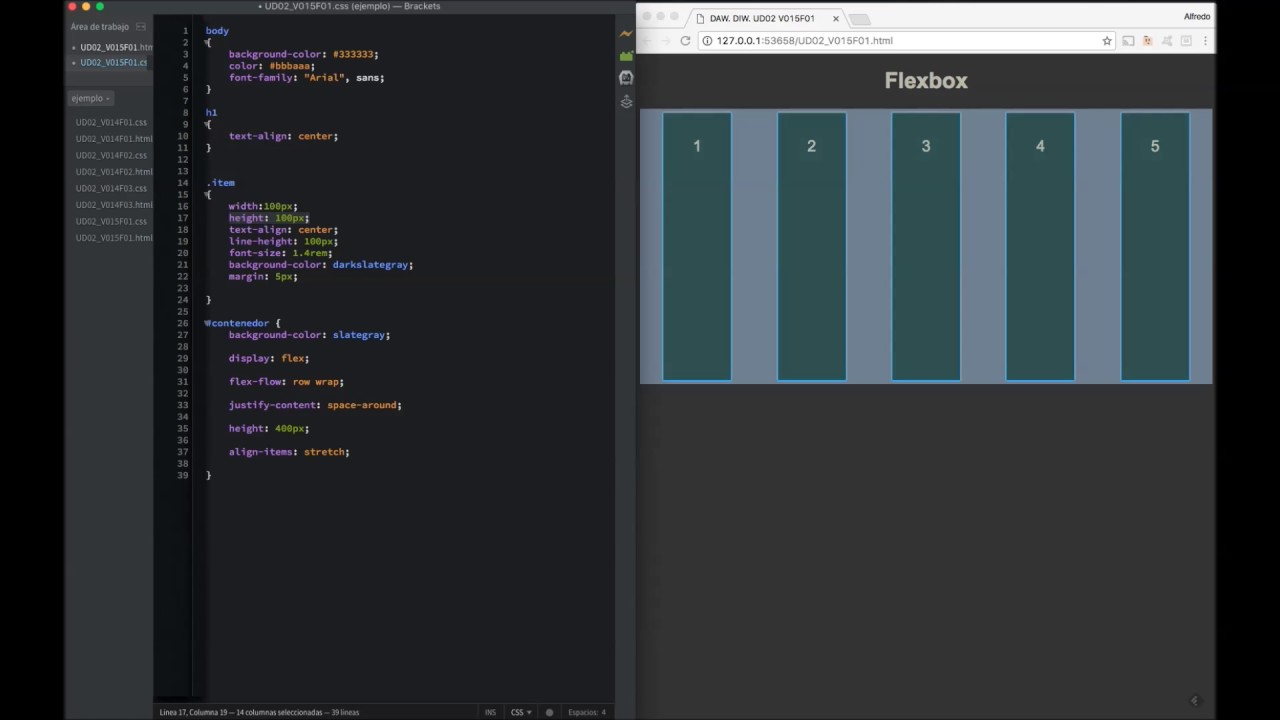
Task: Go forward in Chrome
Action: coord(666,41)
